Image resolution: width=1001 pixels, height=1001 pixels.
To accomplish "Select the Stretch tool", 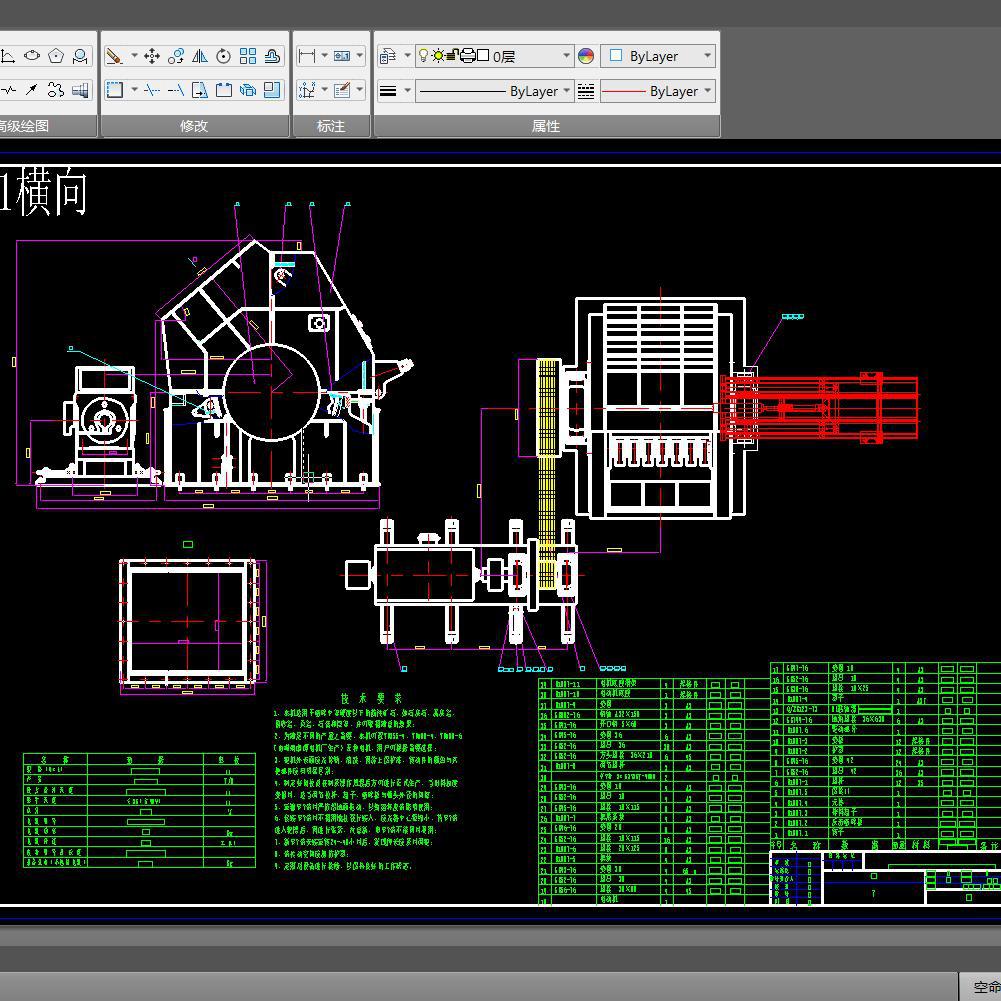I will (x=200, y=90).
